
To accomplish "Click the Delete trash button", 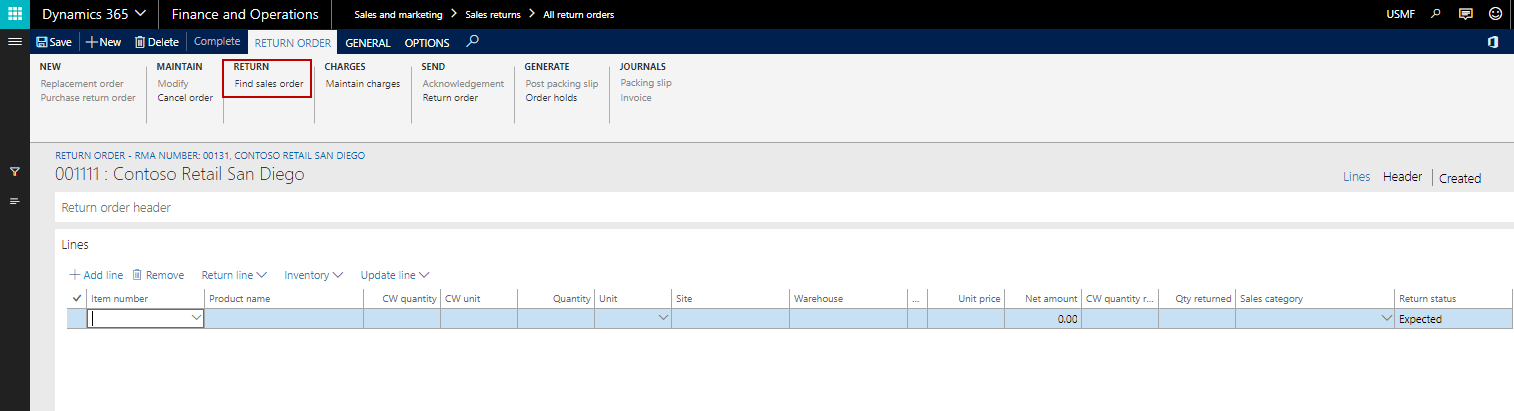I will click(x=157, y=42).
